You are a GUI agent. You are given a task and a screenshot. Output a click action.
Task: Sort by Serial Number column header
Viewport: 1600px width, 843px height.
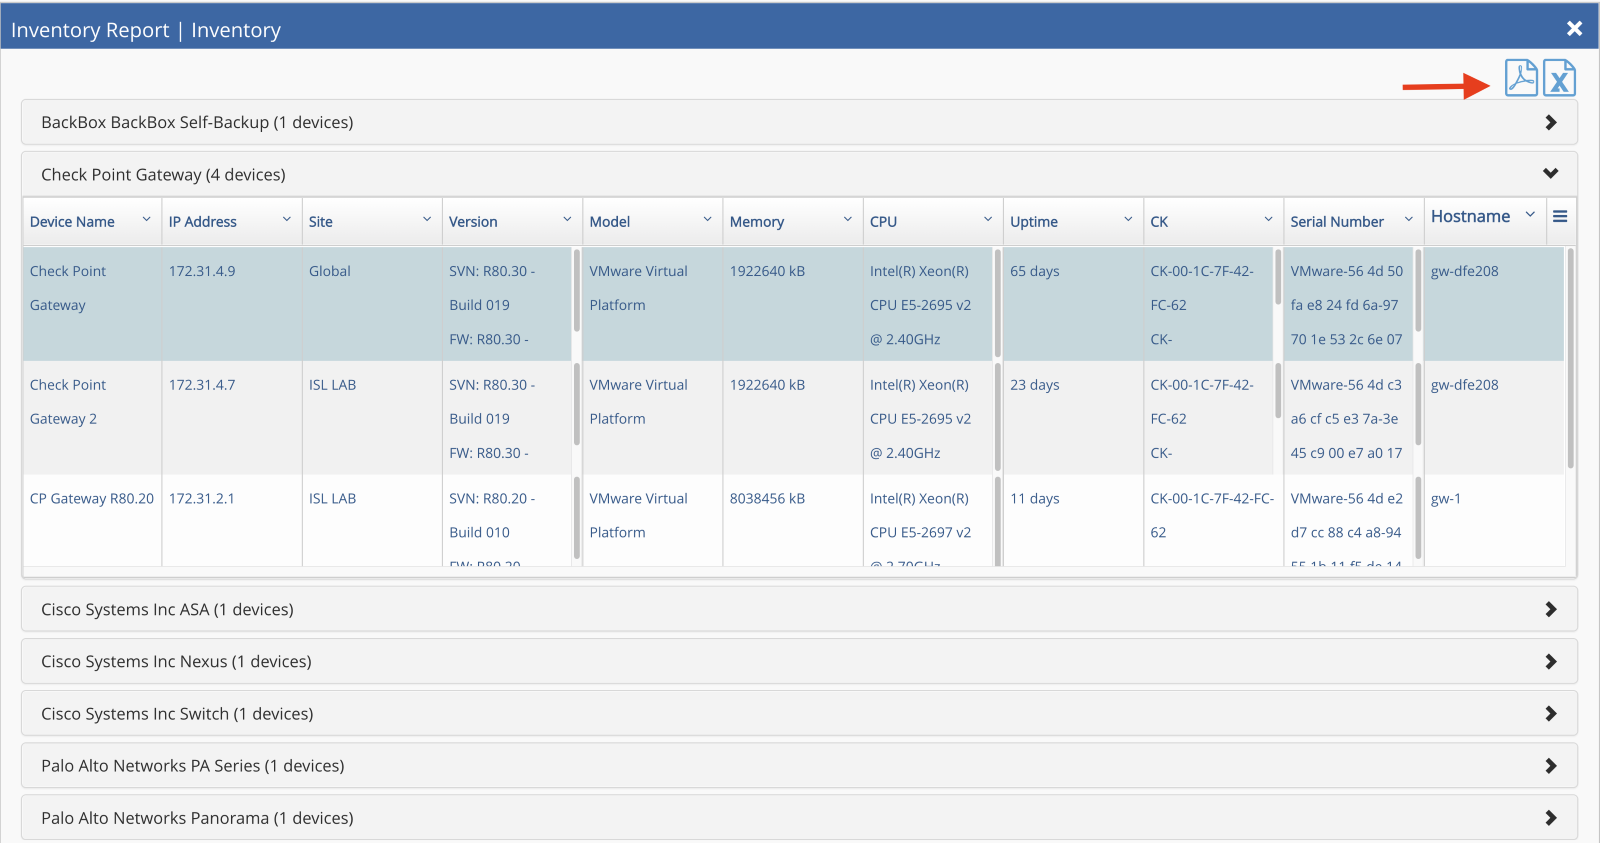(1336, 222)
